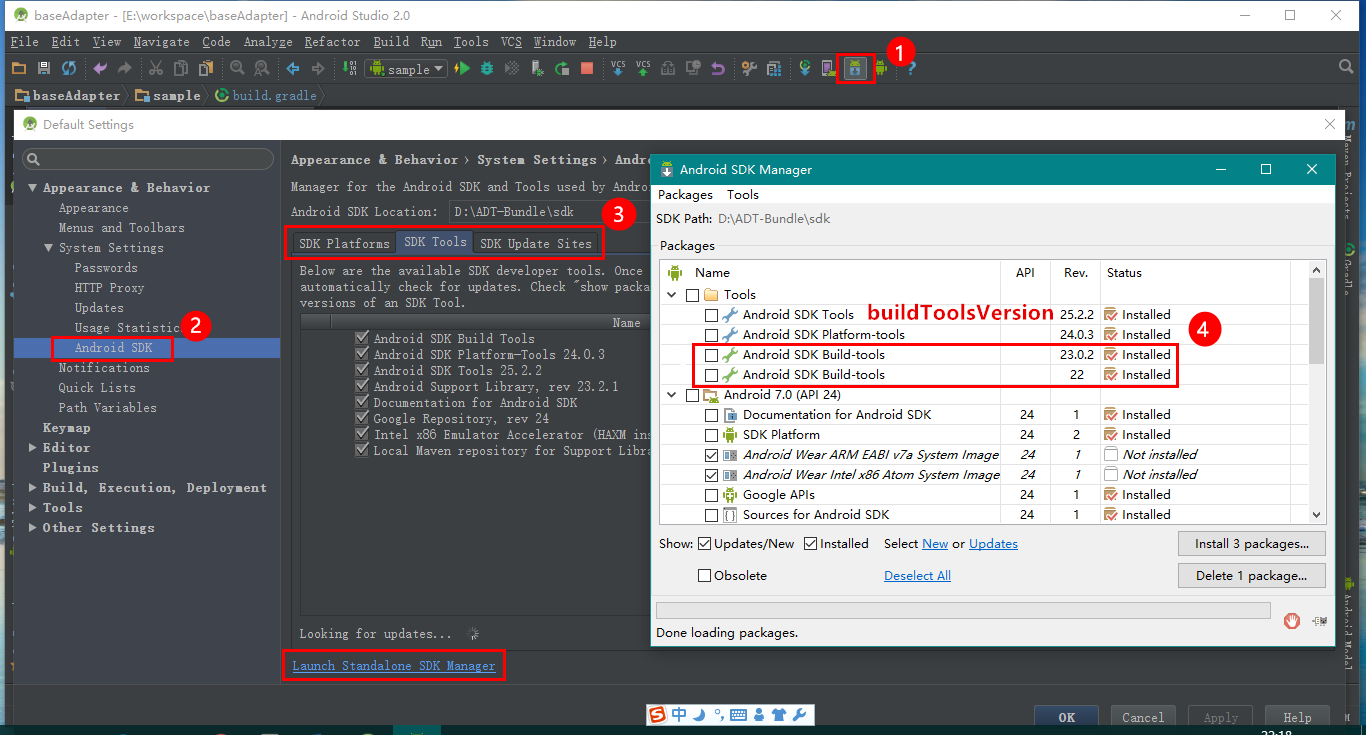This screenshot has height=735, width=1366.
Task: Open the Packages menu in SDK Manager
Action: coord(684,194)
